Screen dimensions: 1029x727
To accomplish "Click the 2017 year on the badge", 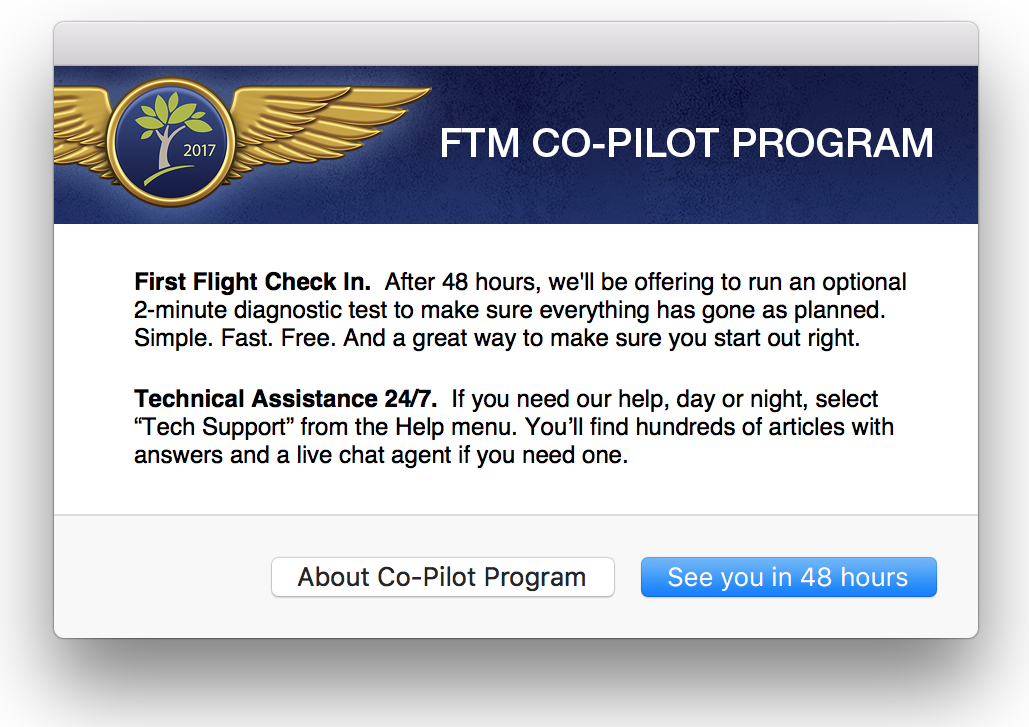I will (x=199, y=150).
